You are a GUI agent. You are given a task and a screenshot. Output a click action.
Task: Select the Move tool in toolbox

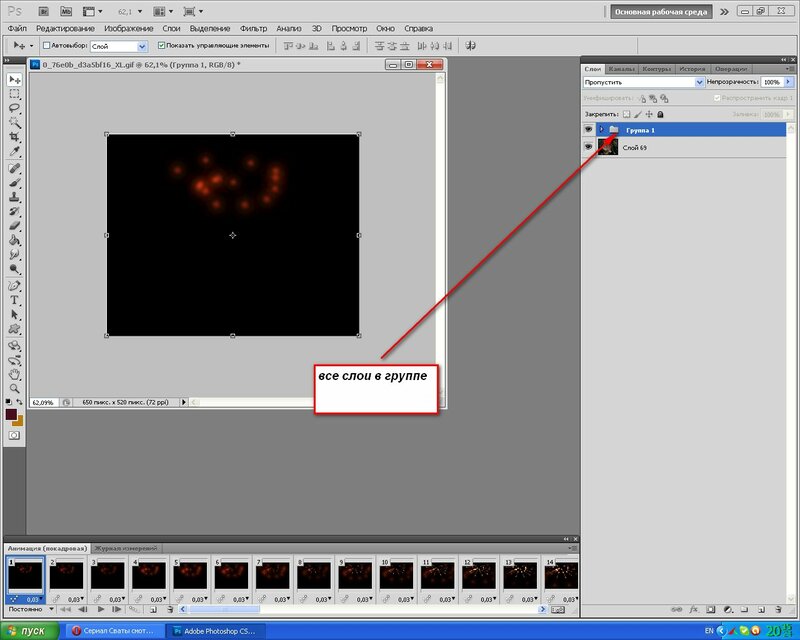(x=14, y=80)
